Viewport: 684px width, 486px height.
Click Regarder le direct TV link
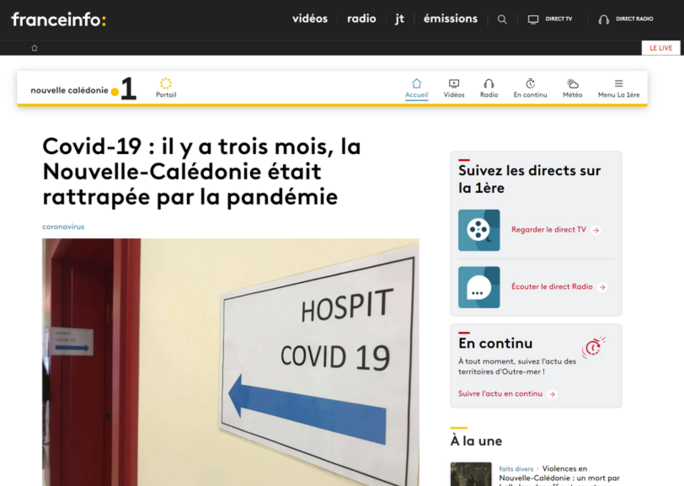pyautogui.click(x=549, y=230)
